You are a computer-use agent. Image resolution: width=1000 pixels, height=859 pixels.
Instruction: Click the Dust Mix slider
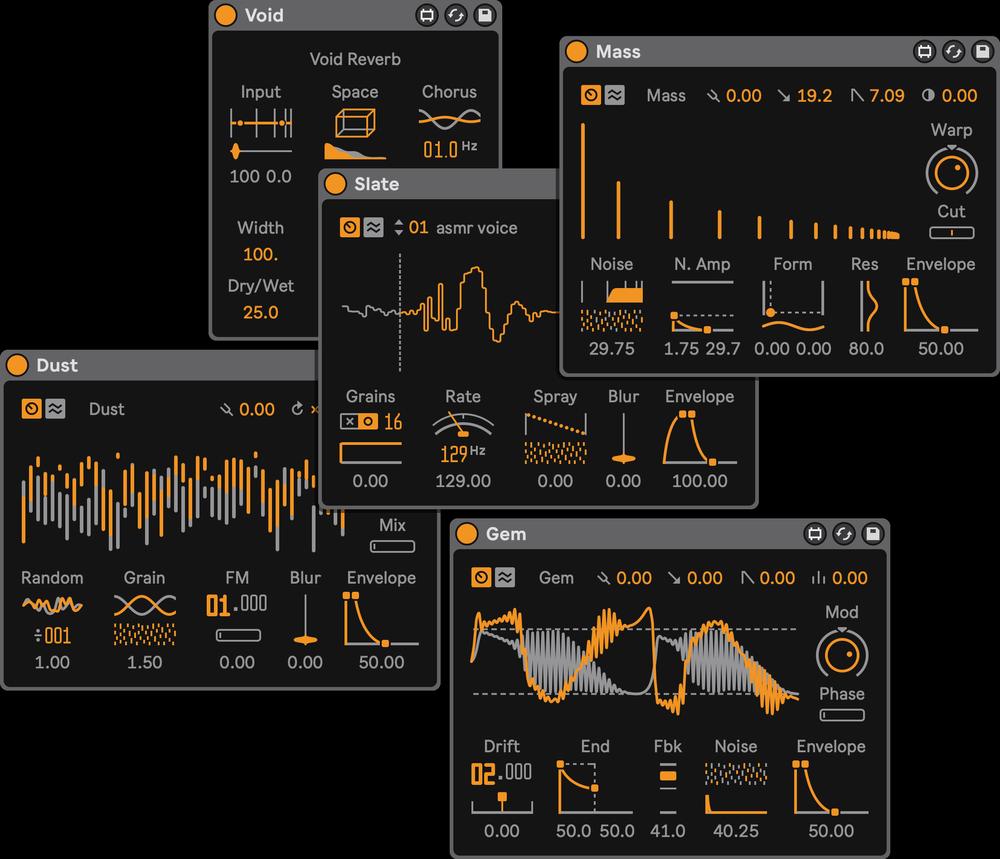[x=392, y=547]
